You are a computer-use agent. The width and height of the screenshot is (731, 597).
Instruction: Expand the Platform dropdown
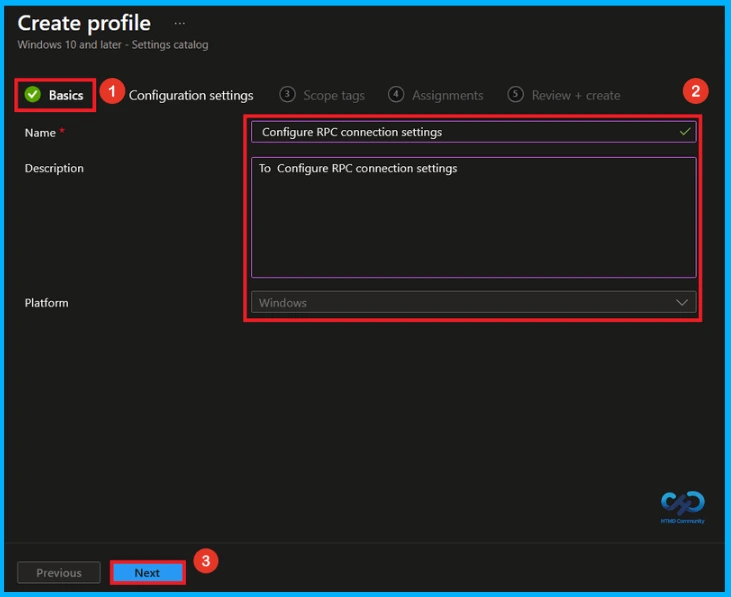coord(474,302)
